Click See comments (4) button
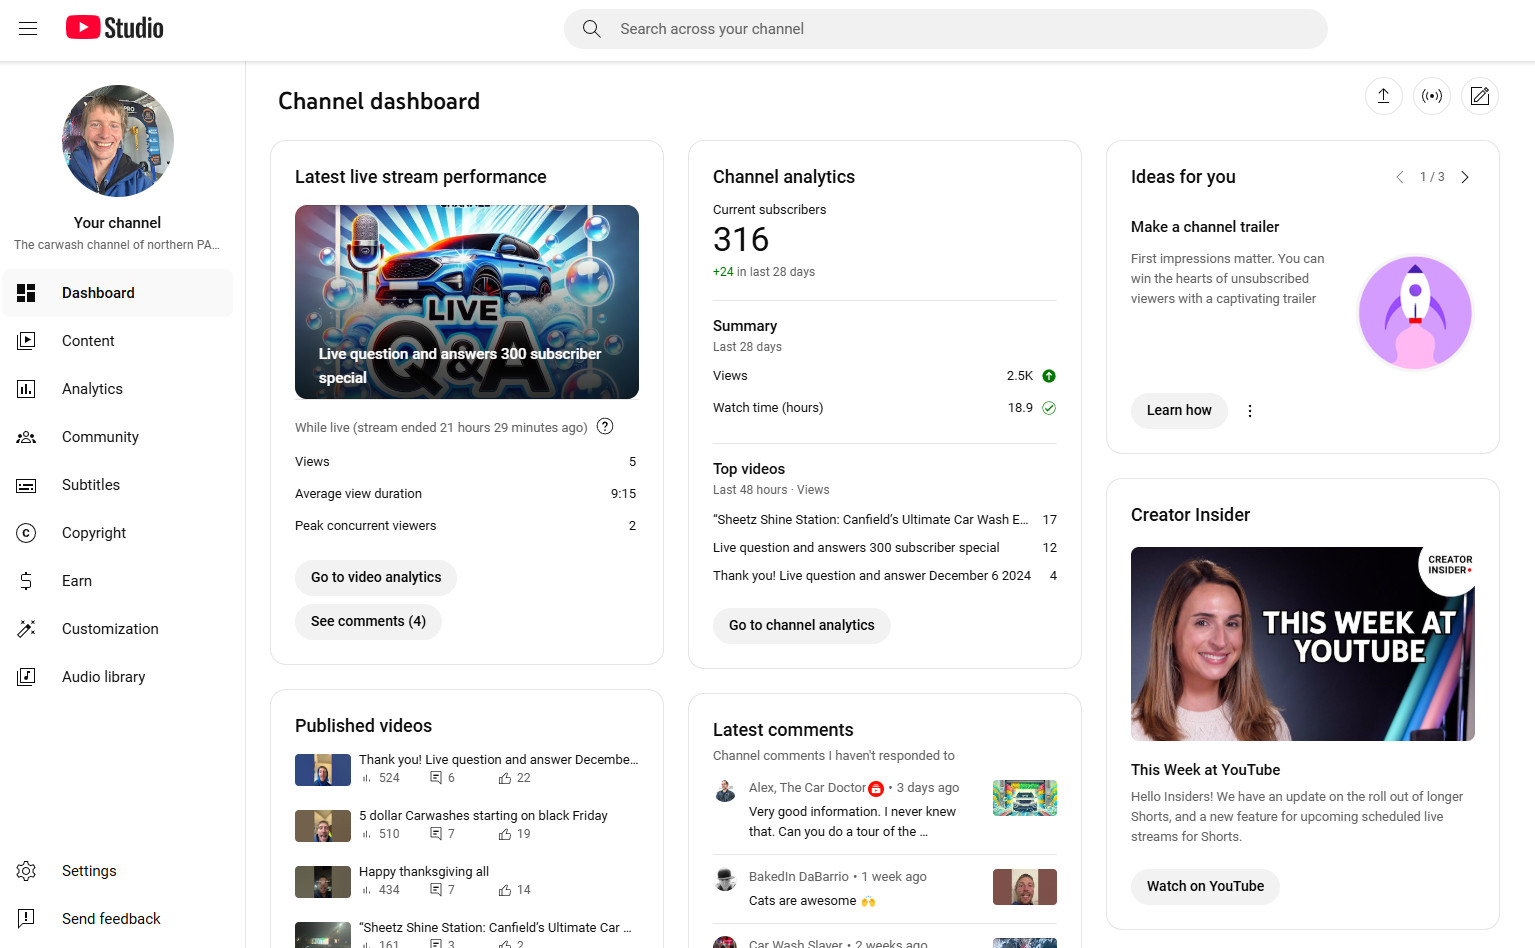This screenshot has width=1535, height=948. (x=368, y=621)
